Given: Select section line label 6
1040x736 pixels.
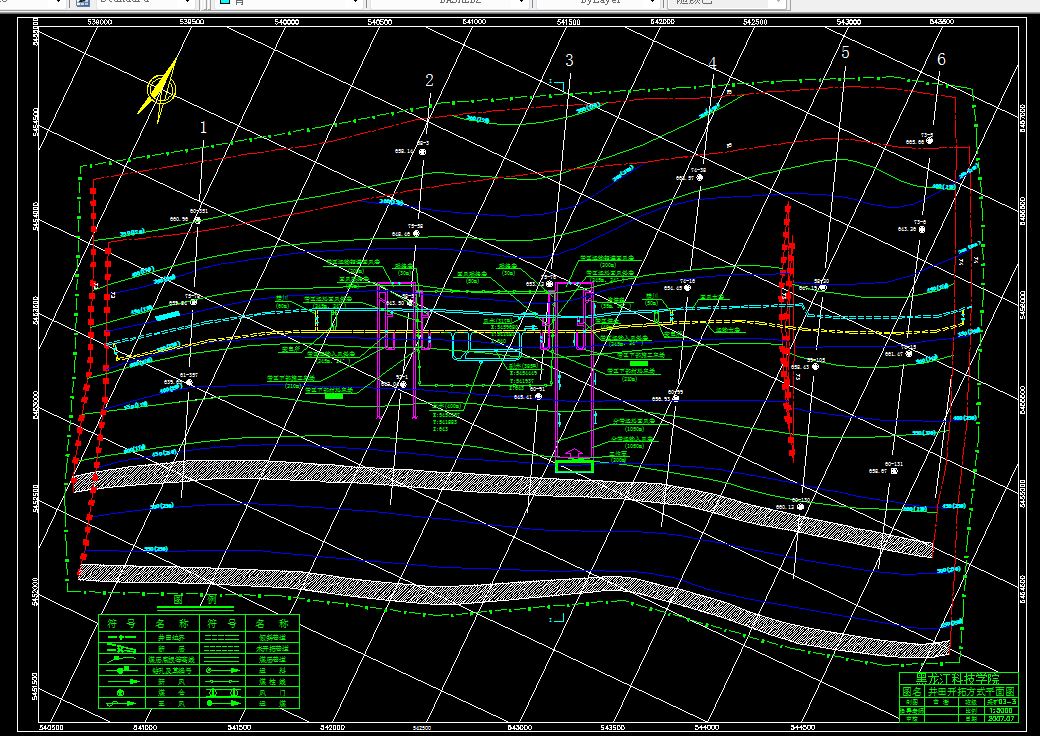Looking at the screenshot, I should [x=941, y=59].
